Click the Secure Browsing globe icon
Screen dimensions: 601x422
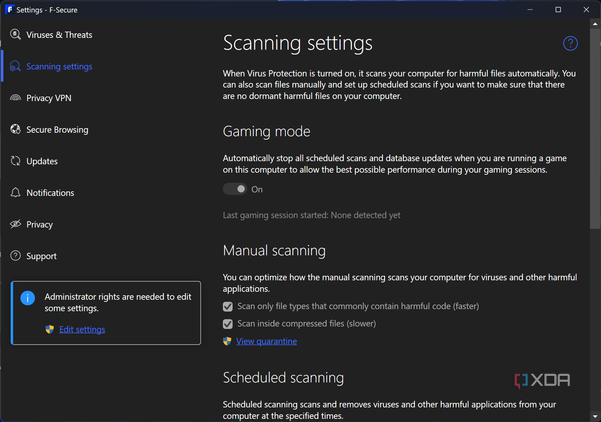(x=15, y=130)
